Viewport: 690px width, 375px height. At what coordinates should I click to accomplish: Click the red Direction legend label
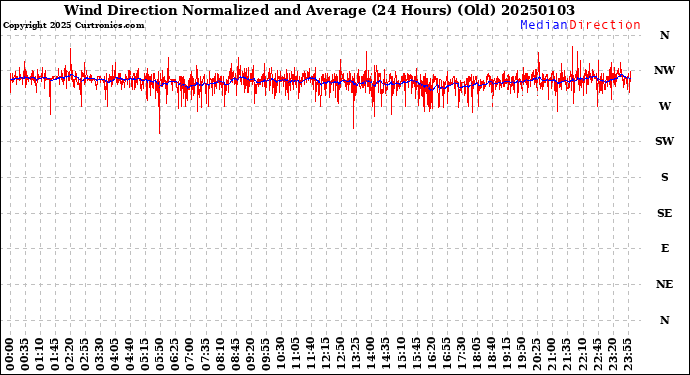click(x=605, y=25)
